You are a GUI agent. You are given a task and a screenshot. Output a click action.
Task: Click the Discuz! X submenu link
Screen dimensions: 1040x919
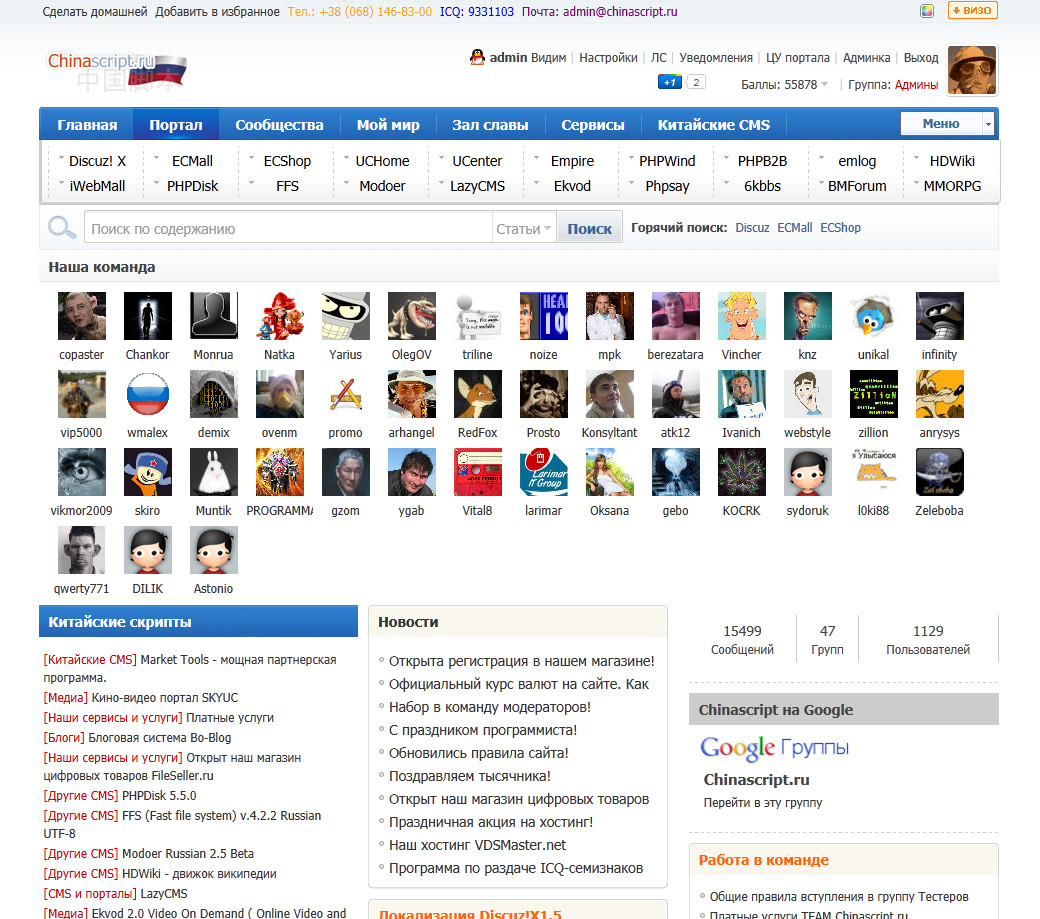click(98, 161)
